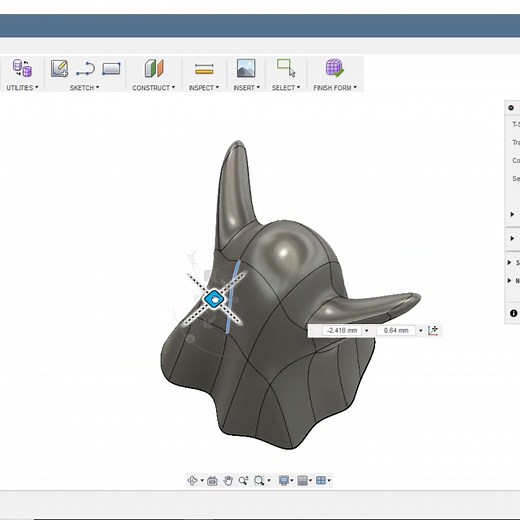Open the UTILITIES dropdown menu
This screenshot has height=520, width=520.
pyautogui.click(x=22, y=88)
